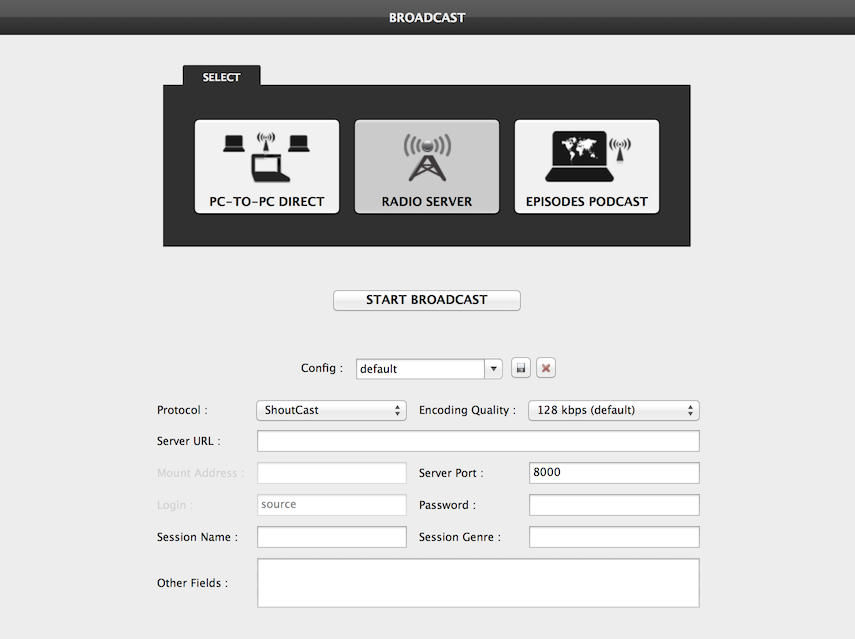Click the Other Fields text area
This screenshot has width=855, height=639.
tap(478, 583)
